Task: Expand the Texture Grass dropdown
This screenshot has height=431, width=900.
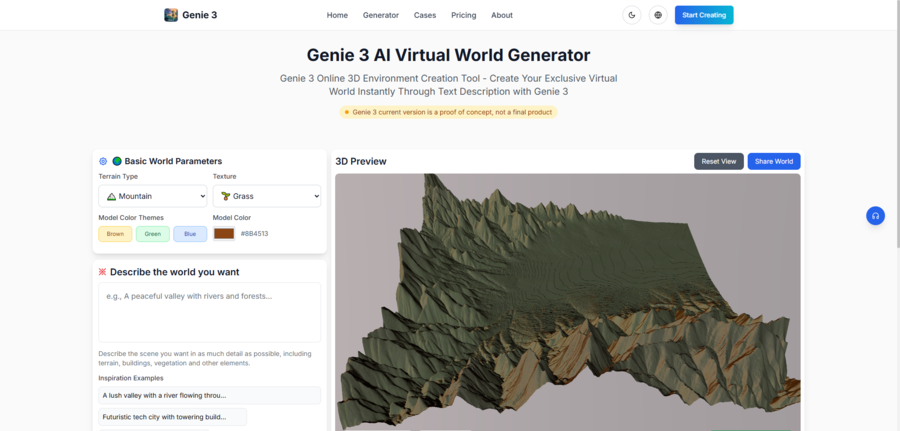Action: pos(267,196)
